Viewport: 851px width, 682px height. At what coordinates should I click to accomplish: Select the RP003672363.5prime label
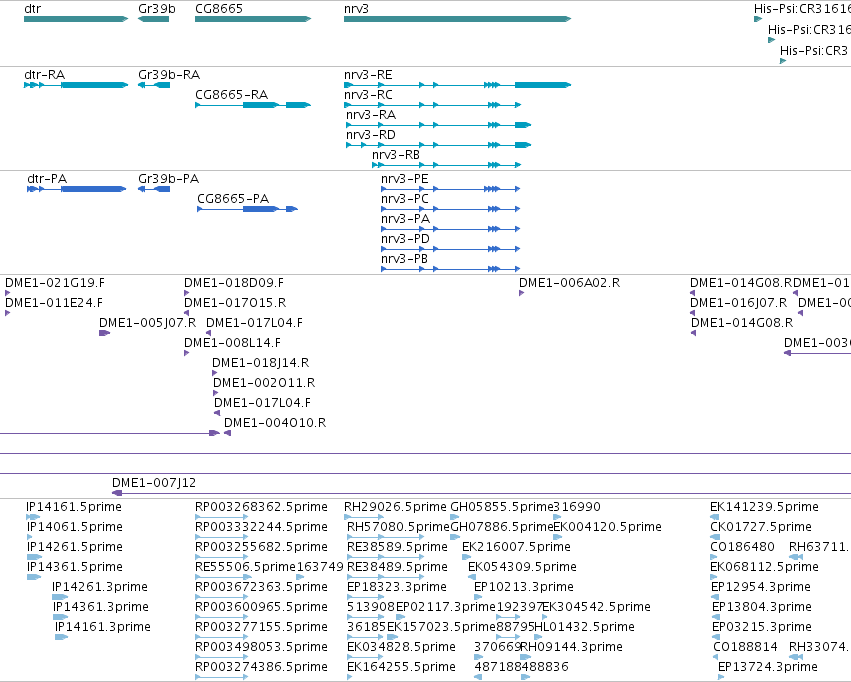pos(262,588)
